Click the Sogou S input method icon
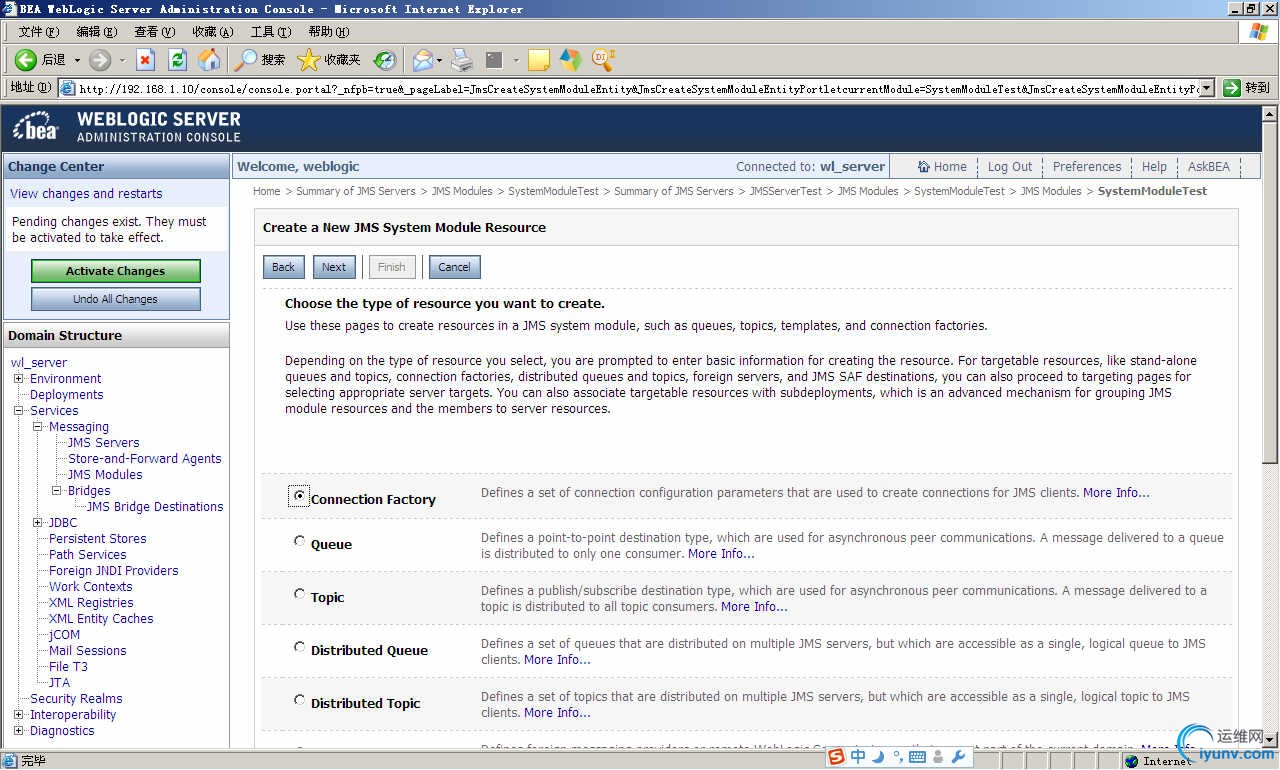 [x=836, y=757]
